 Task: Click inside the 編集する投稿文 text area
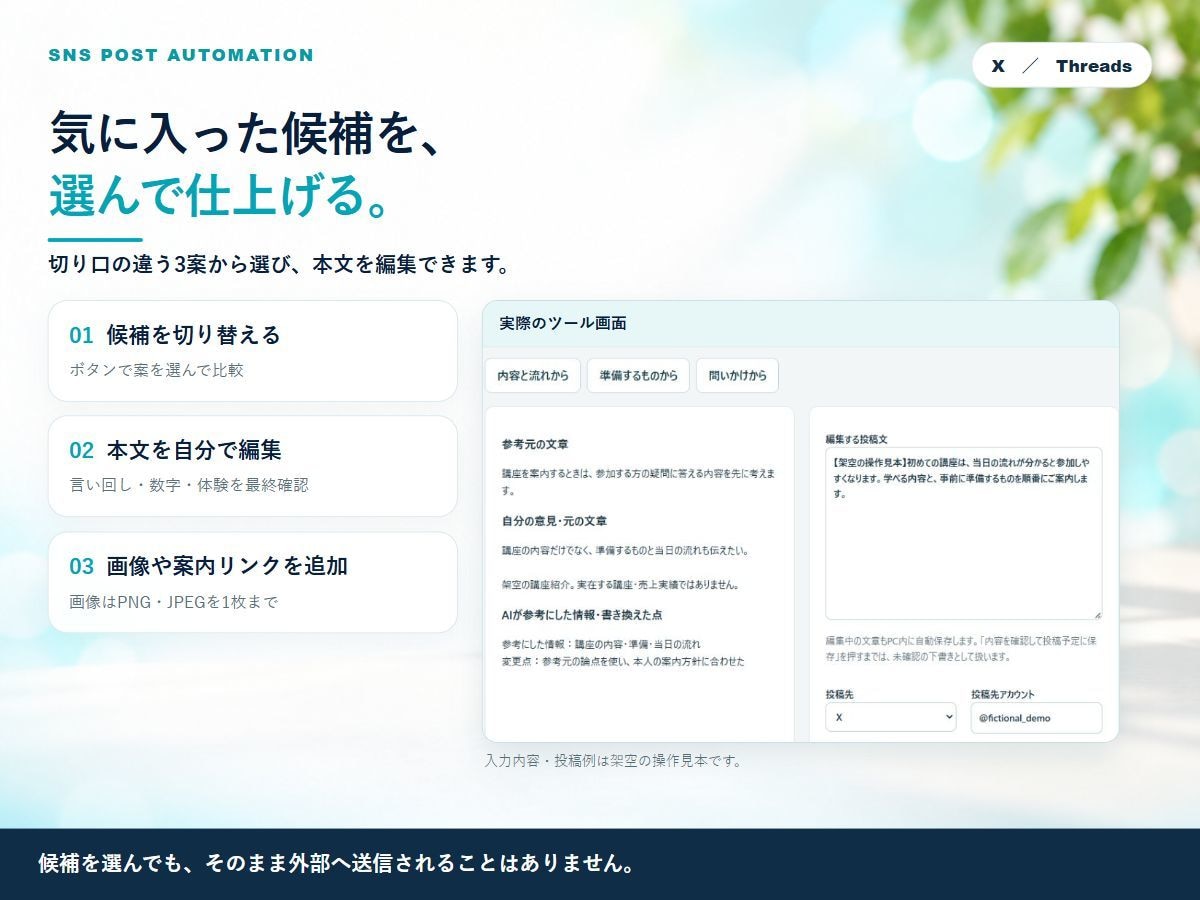pos(964,534)
